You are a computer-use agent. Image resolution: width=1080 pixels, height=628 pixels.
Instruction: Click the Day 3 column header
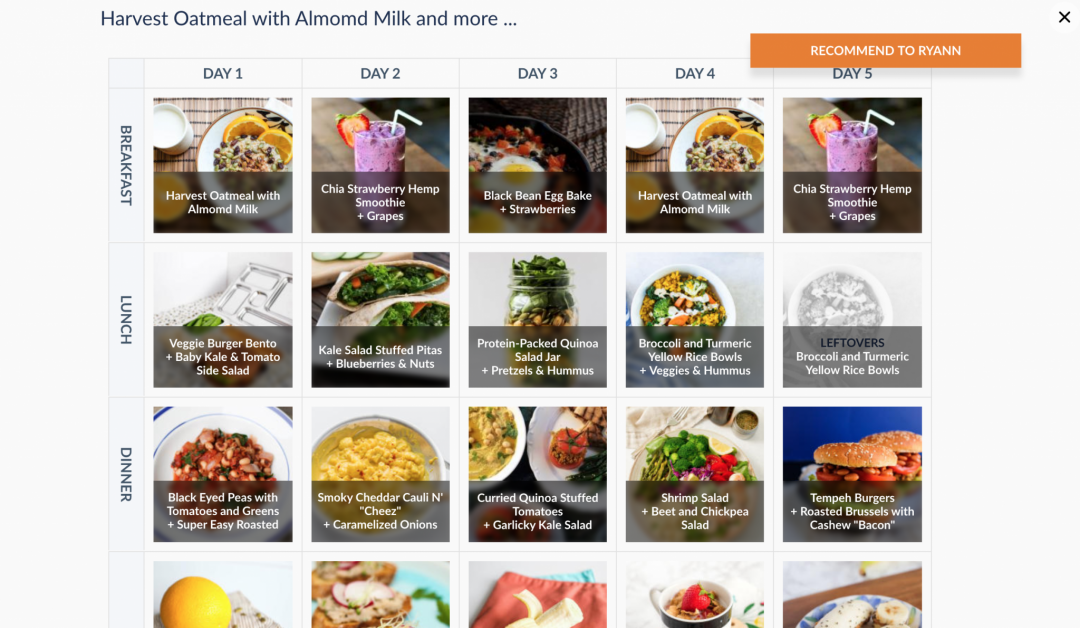[x=538, y=73]
